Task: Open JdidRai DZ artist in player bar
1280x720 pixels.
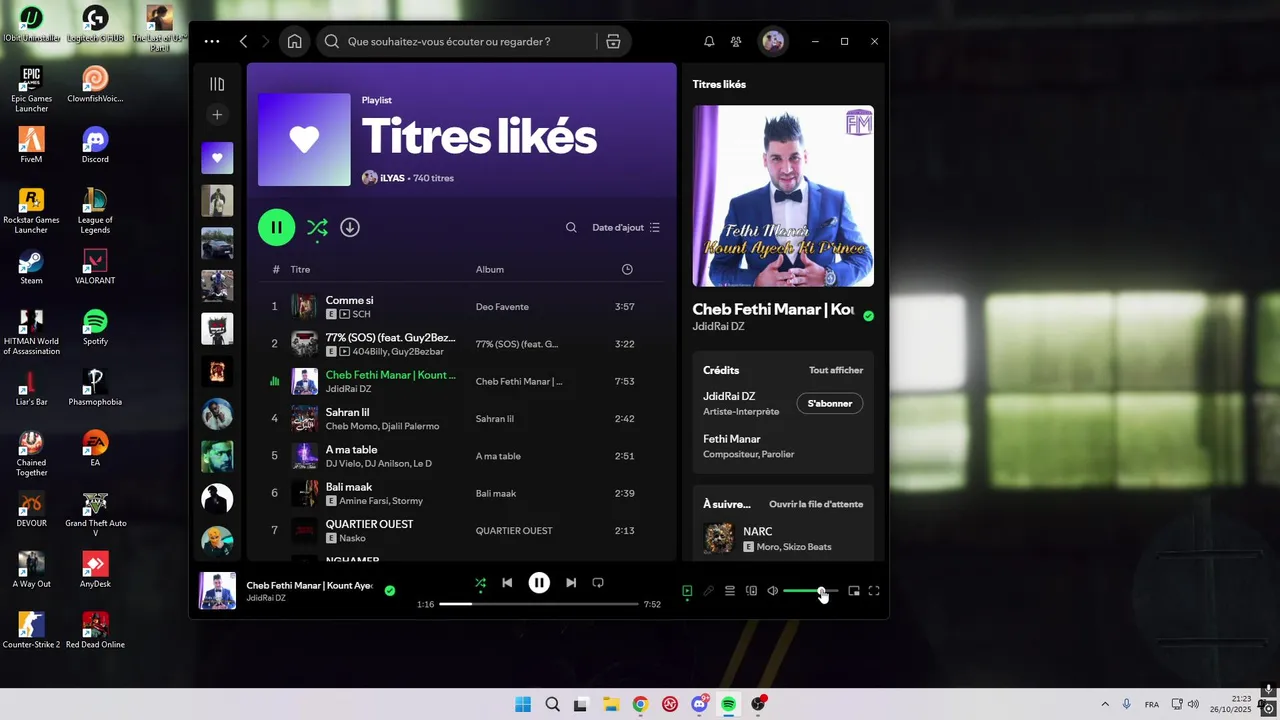Action: 266,598
